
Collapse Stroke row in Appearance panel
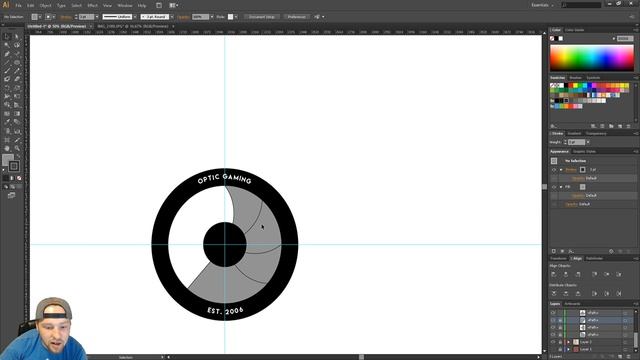[x=561, y=170]
